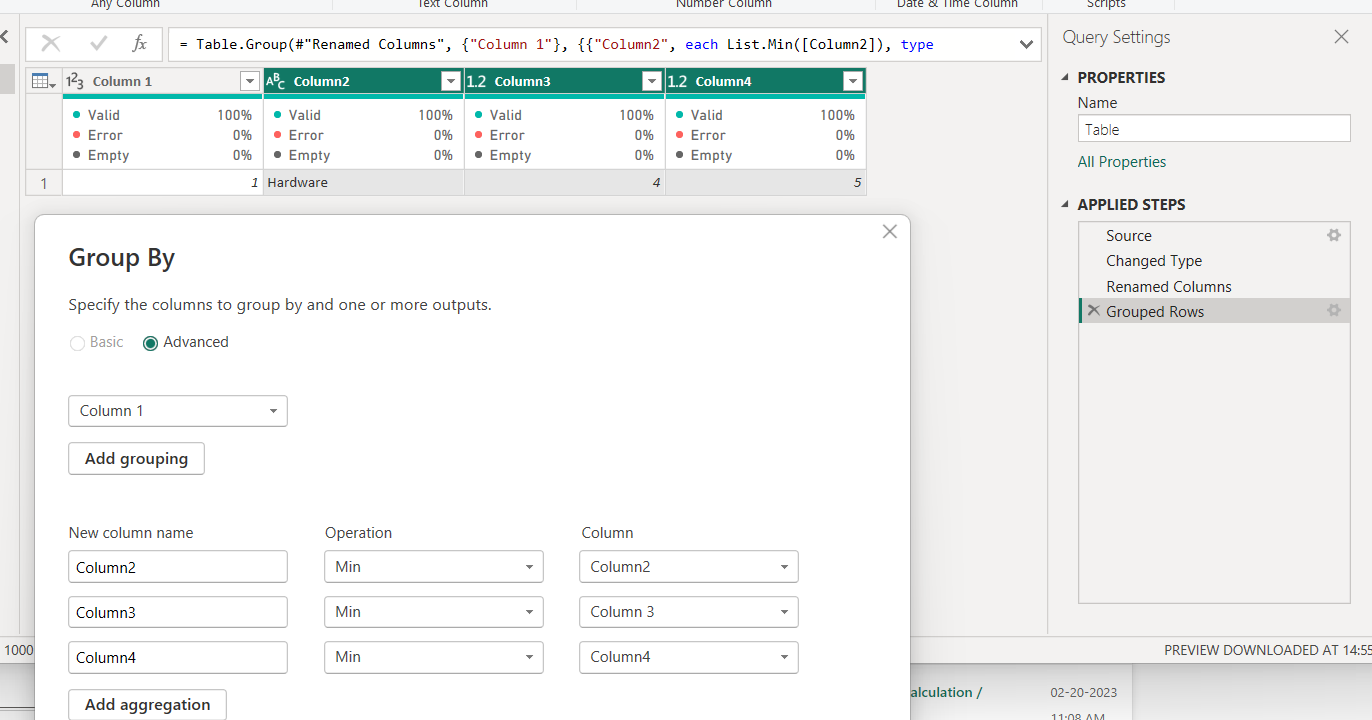The width and height of the screenshot is (1372, 720).
Task: Click the ABC data type icon of Column2
Action: point(276,81)
